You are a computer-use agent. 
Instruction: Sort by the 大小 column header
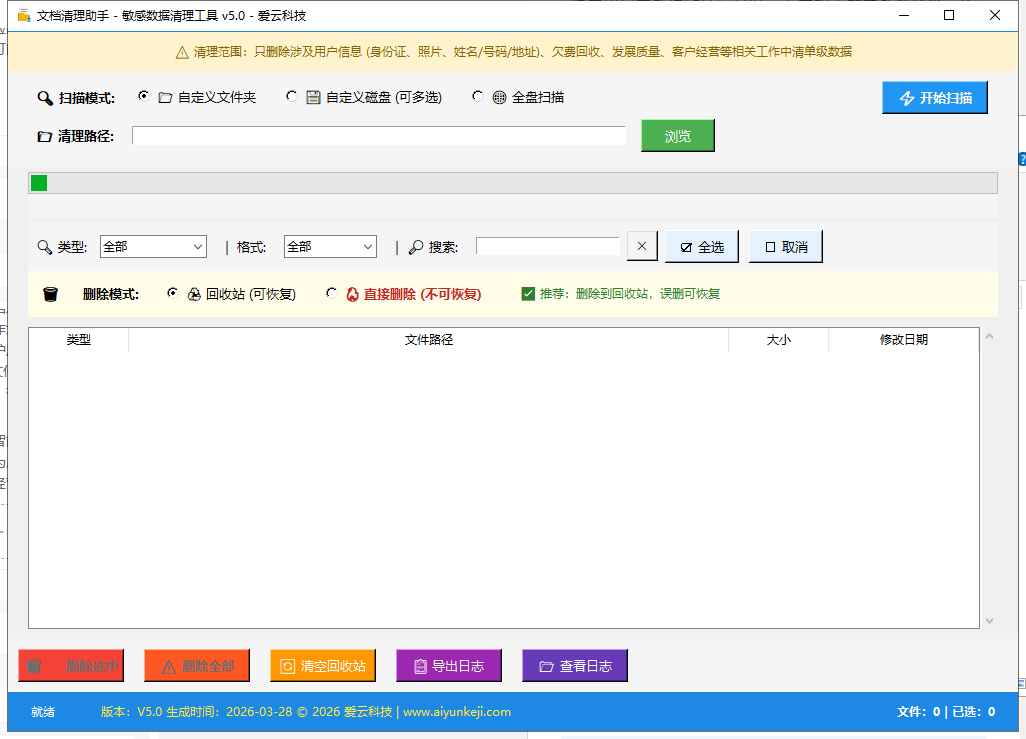[x=779, y=340]
